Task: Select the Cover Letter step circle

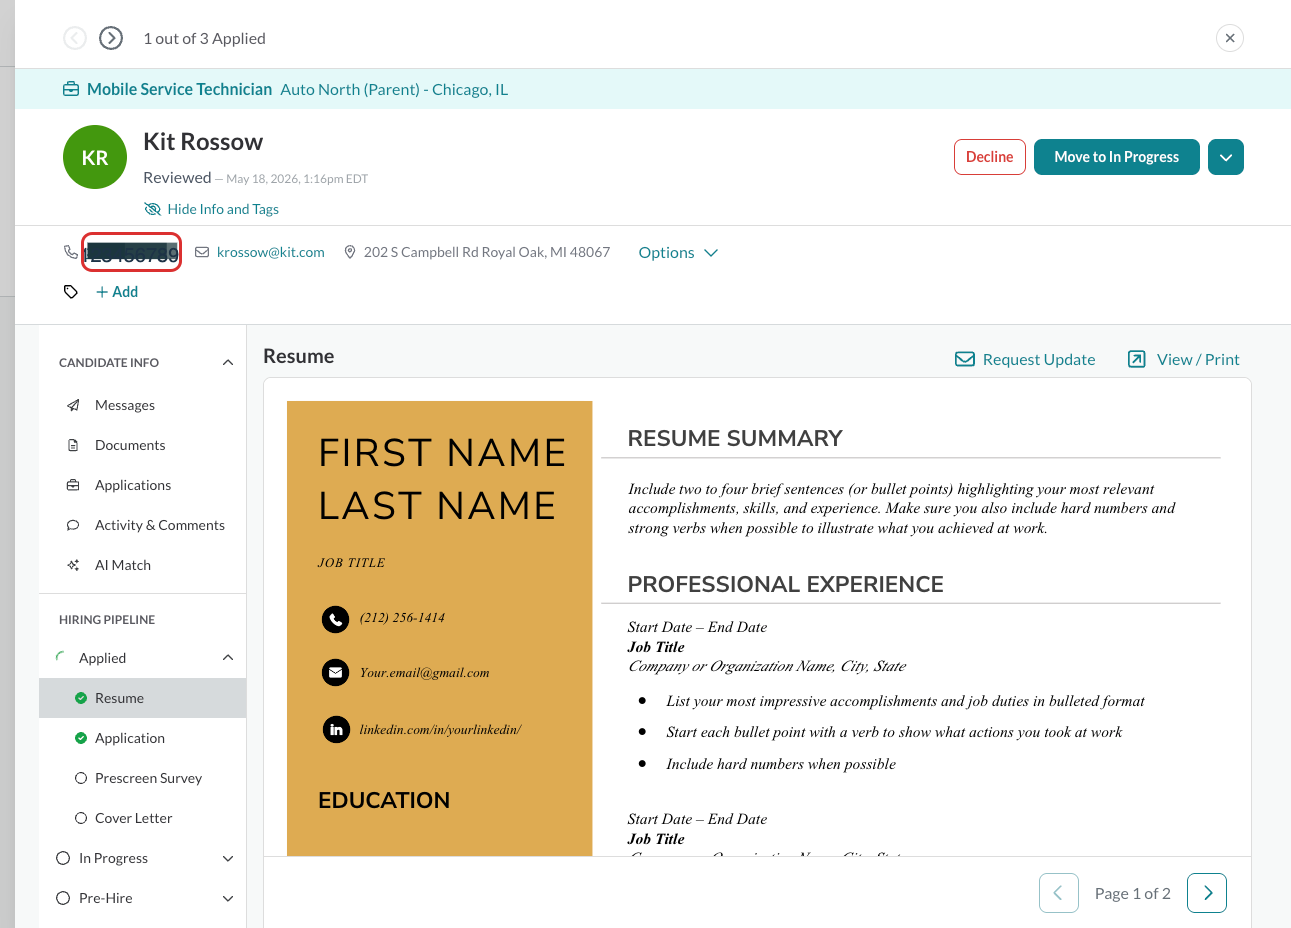Action: [81, 818]
